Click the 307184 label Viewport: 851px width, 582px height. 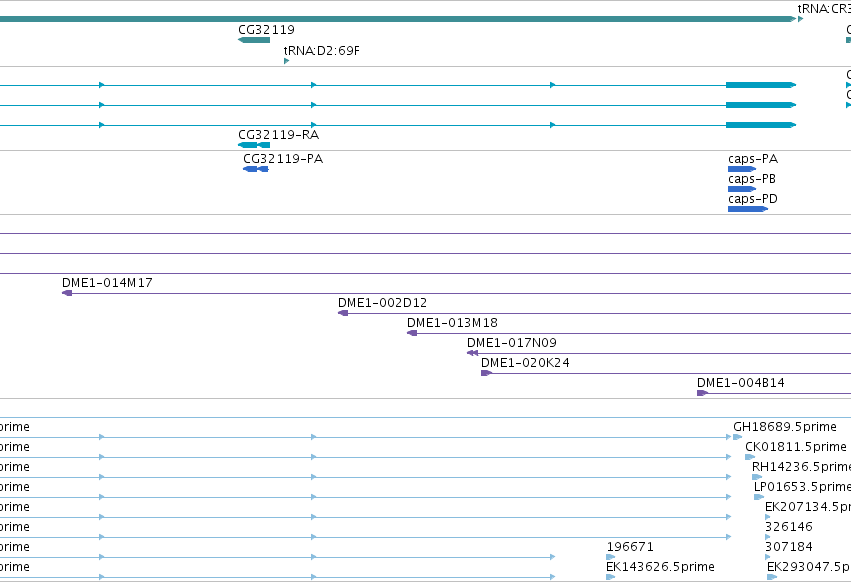[789, 547]
